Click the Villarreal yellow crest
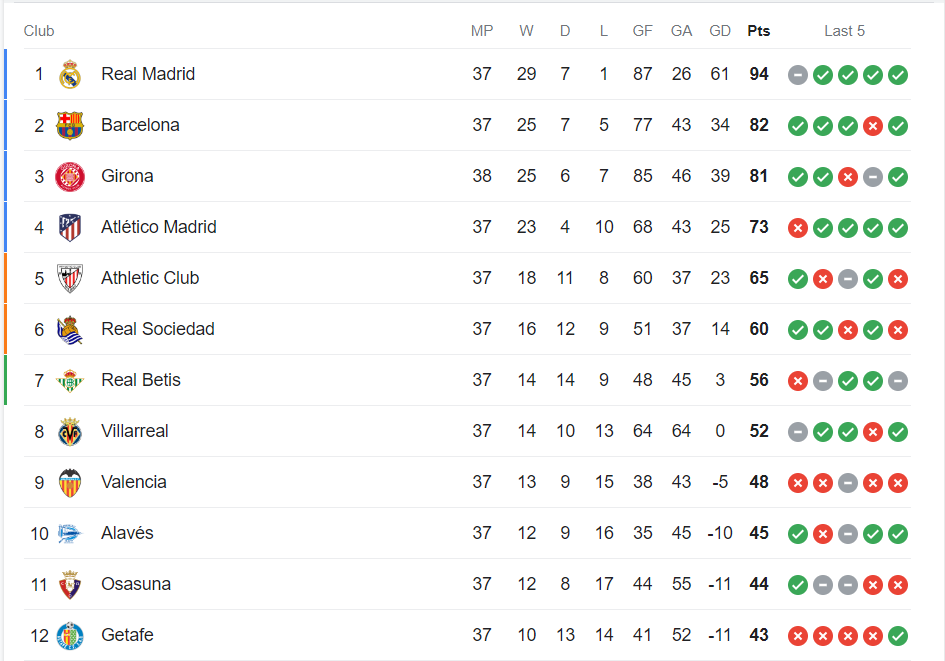 point(70,431)
